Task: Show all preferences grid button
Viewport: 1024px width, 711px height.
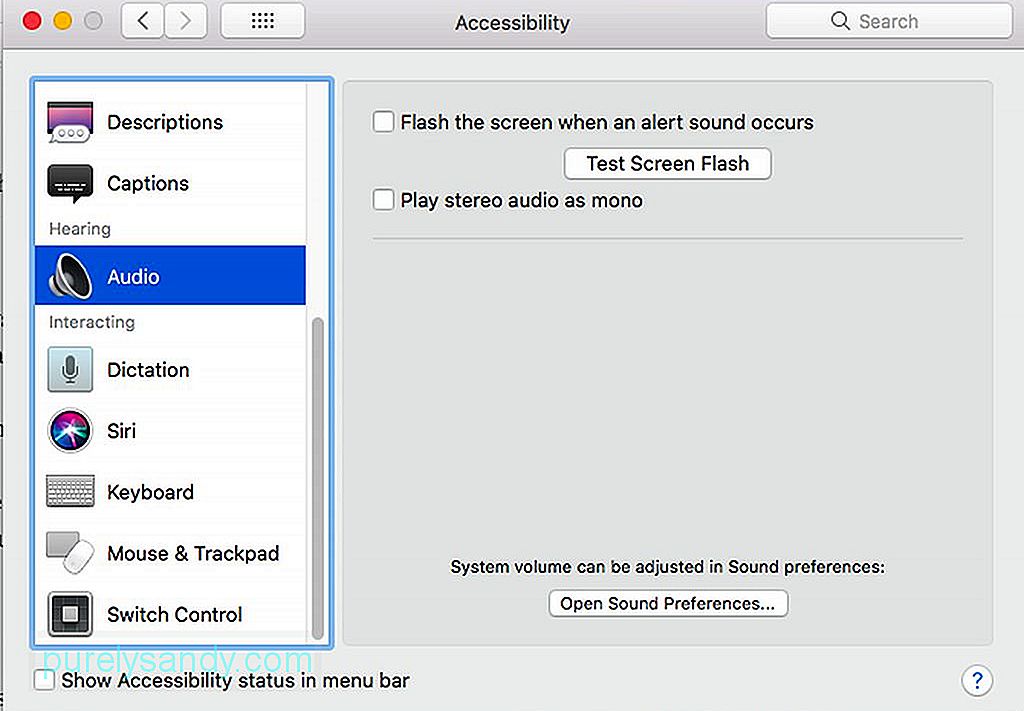Action: point(263,21)
